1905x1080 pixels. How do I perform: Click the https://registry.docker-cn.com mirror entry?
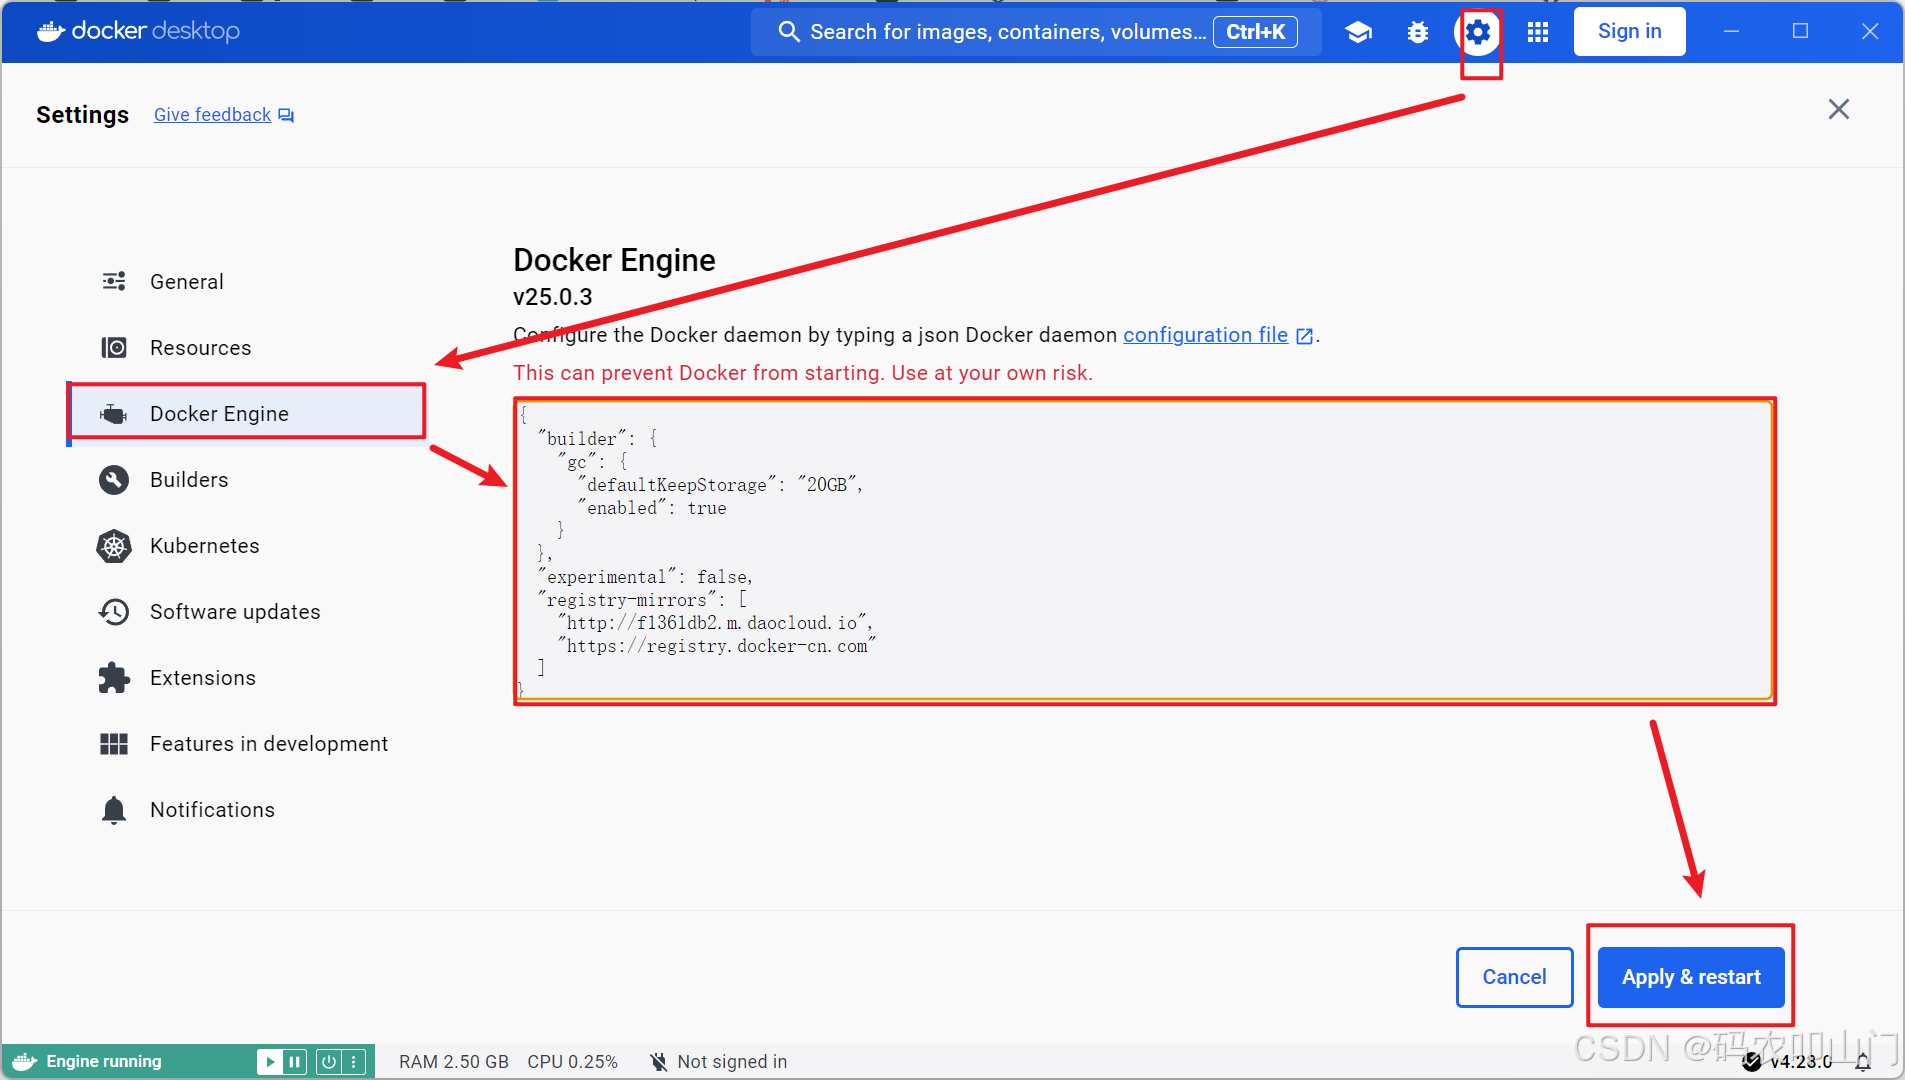point(717,646)
